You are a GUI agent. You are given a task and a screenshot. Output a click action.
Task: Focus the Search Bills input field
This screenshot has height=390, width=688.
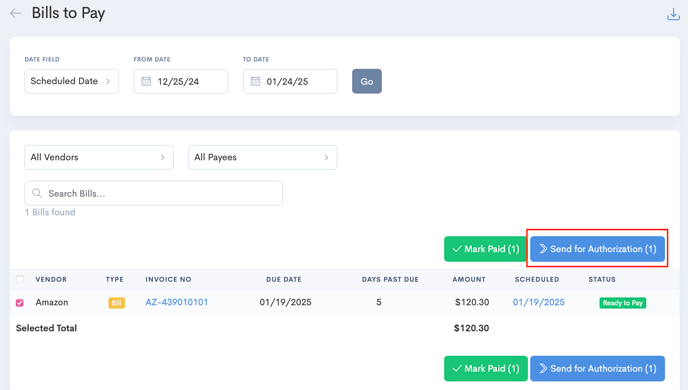[154, 193]
